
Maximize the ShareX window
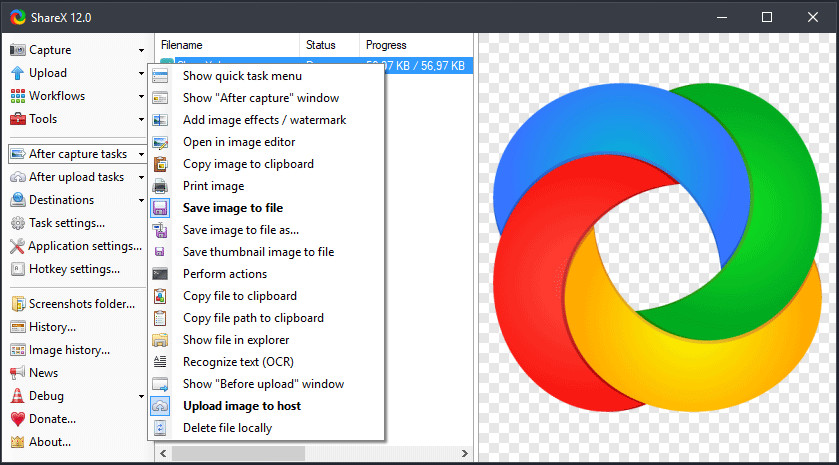tap(767, 17)
